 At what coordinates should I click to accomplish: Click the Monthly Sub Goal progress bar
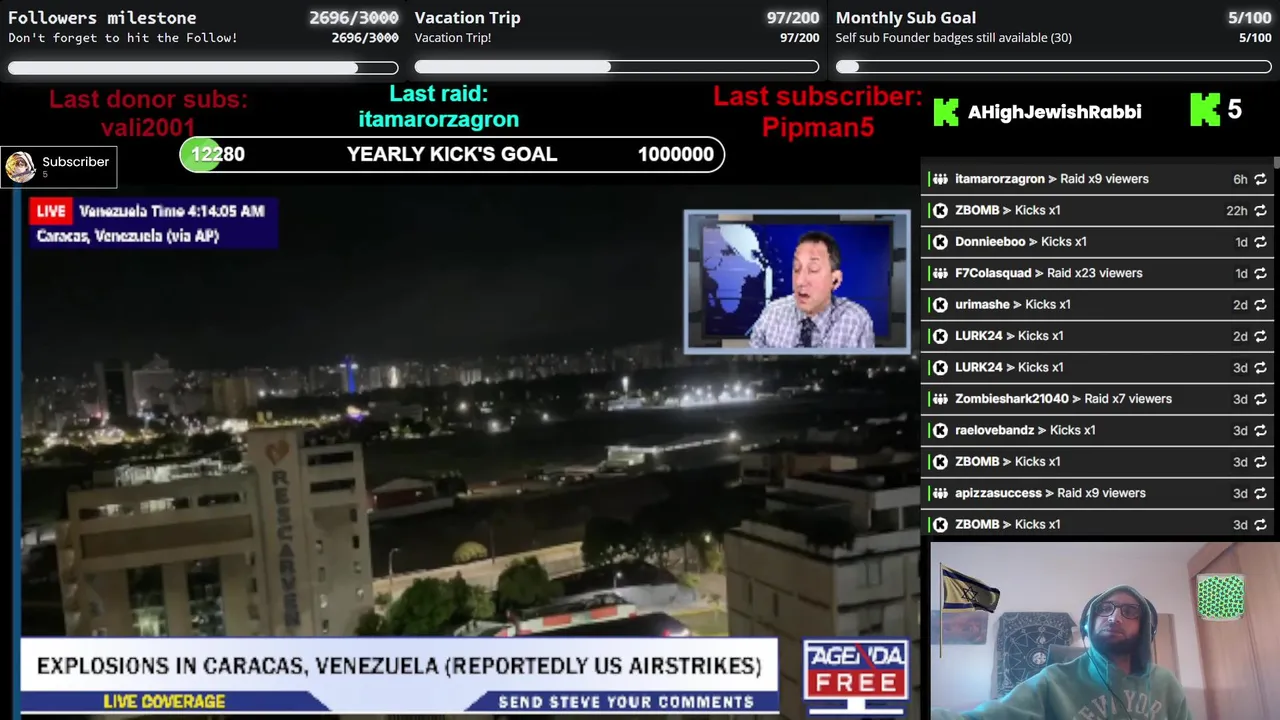(x=1054, y=68)
